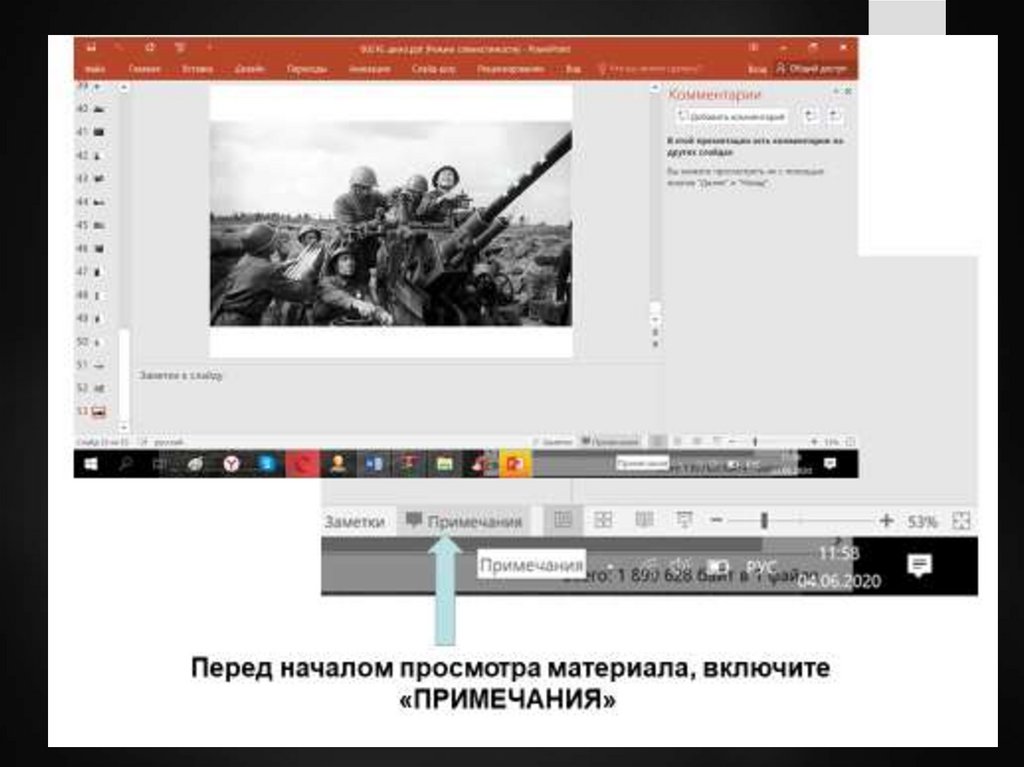Open the Файл ribbon tab

(95, 69)
